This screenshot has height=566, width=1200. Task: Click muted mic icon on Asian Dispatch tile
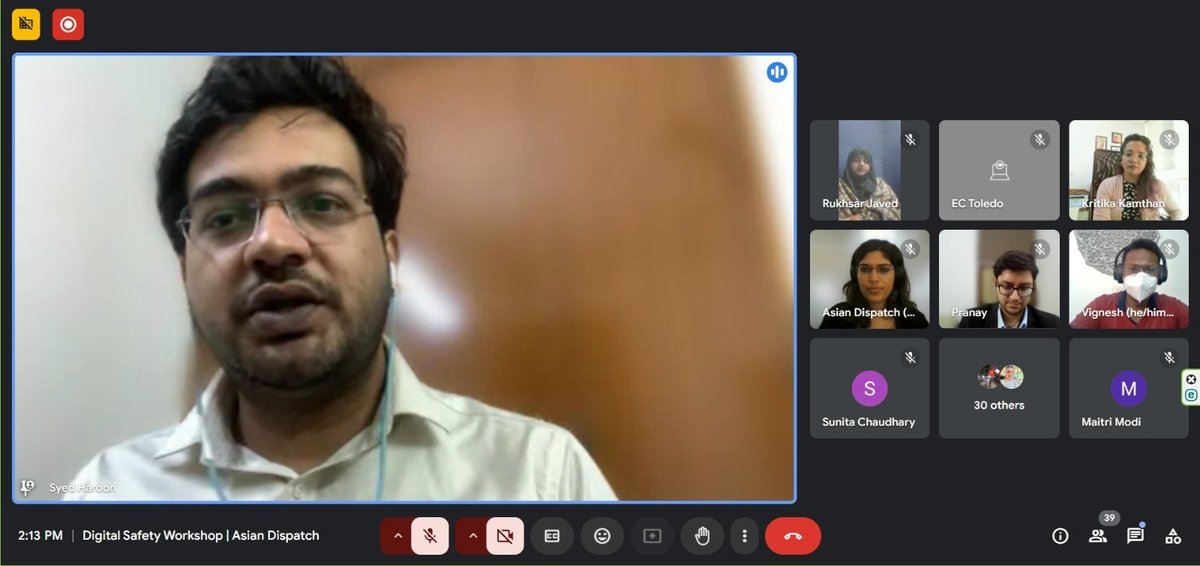click(910, 249)
